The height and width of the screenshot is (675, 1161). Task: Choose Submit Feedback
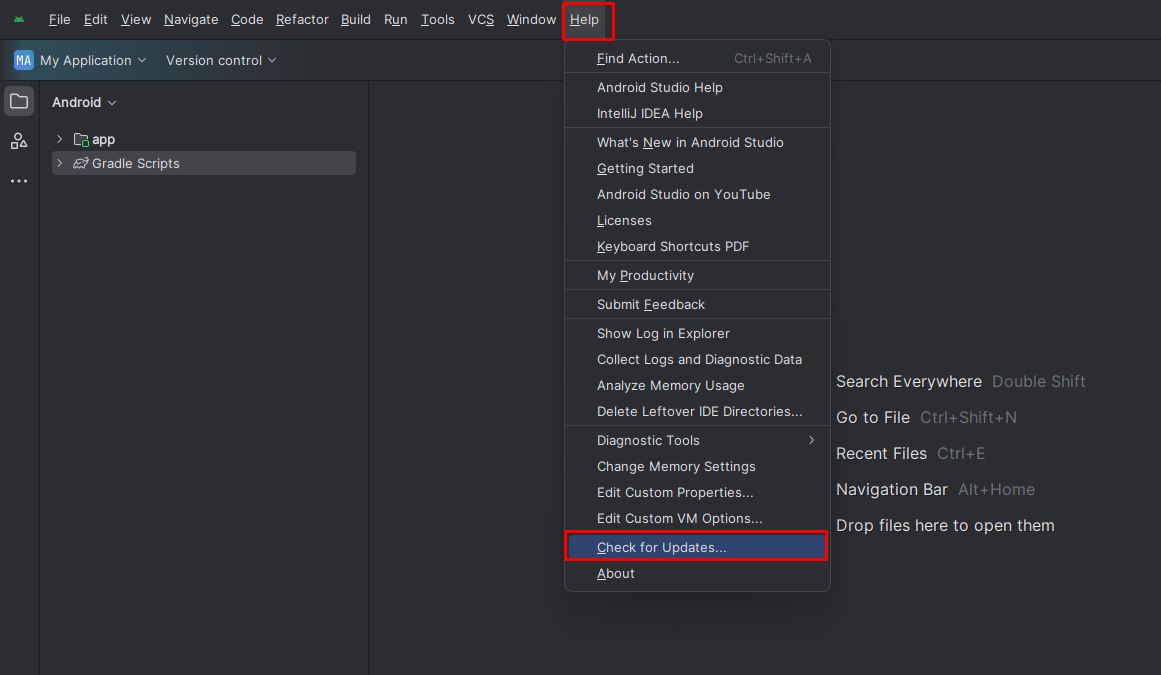coord(697,304)
